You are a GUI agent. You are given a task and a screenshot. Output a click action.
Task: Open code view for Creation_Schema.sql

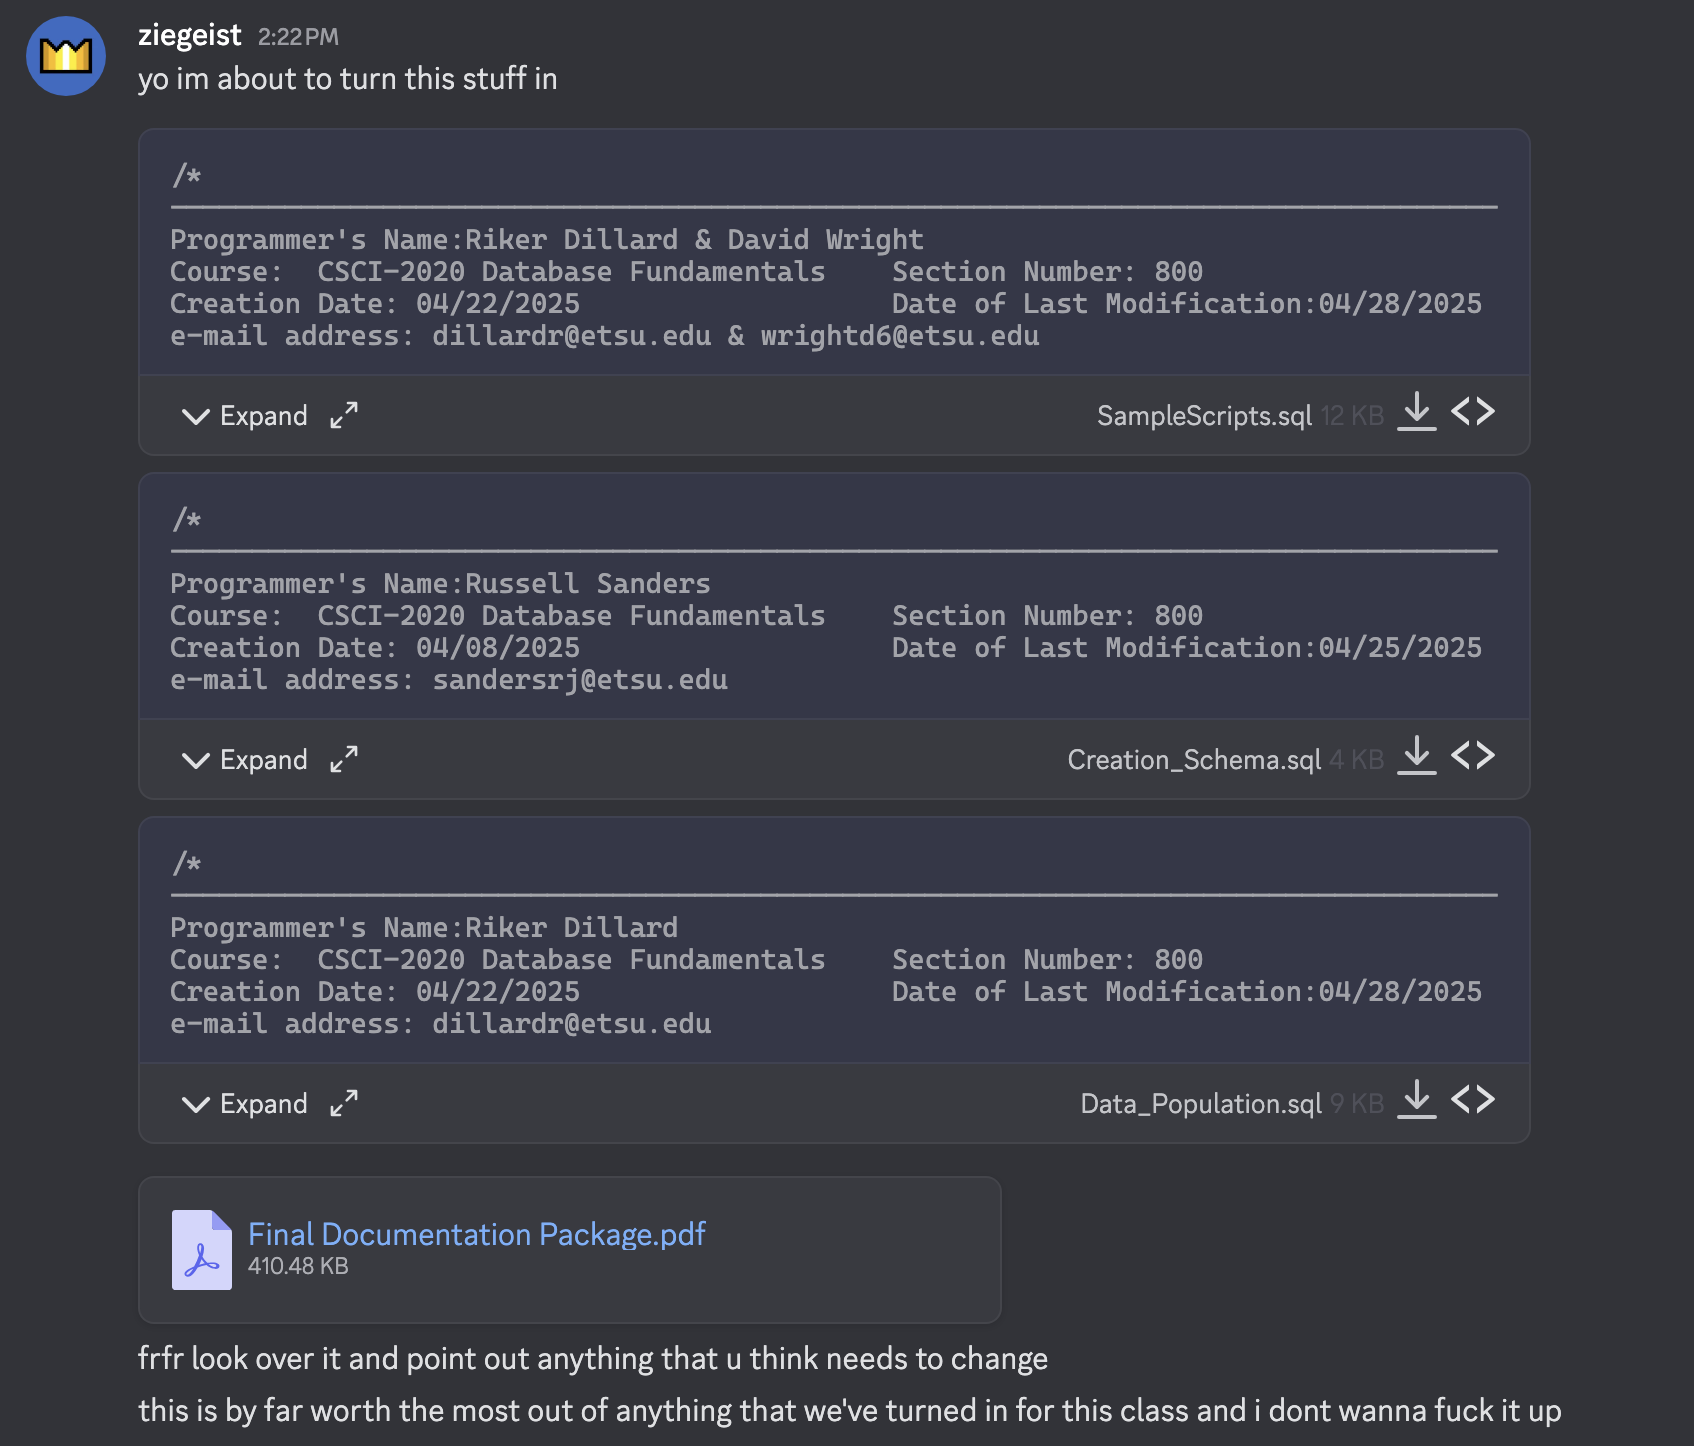pyautogui.click(x=1473, y=756)
